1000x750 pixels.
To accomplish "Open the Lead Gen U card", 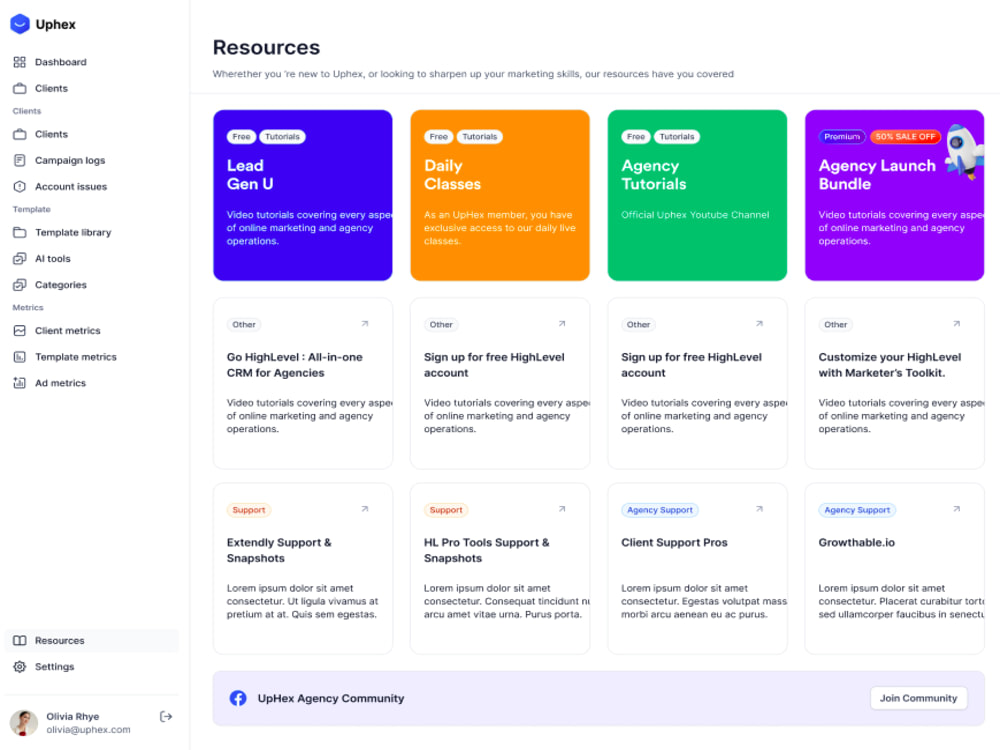I will 303,195.
